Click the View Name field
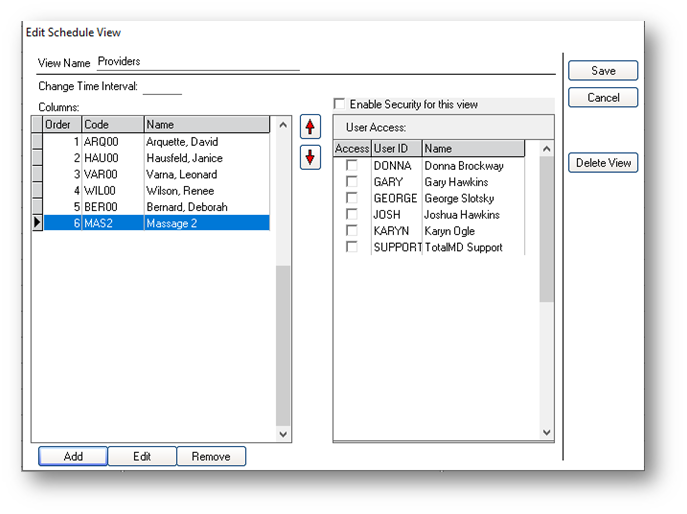Image resolution: width=687 pixels, height=514 pixels. point(198,62)
